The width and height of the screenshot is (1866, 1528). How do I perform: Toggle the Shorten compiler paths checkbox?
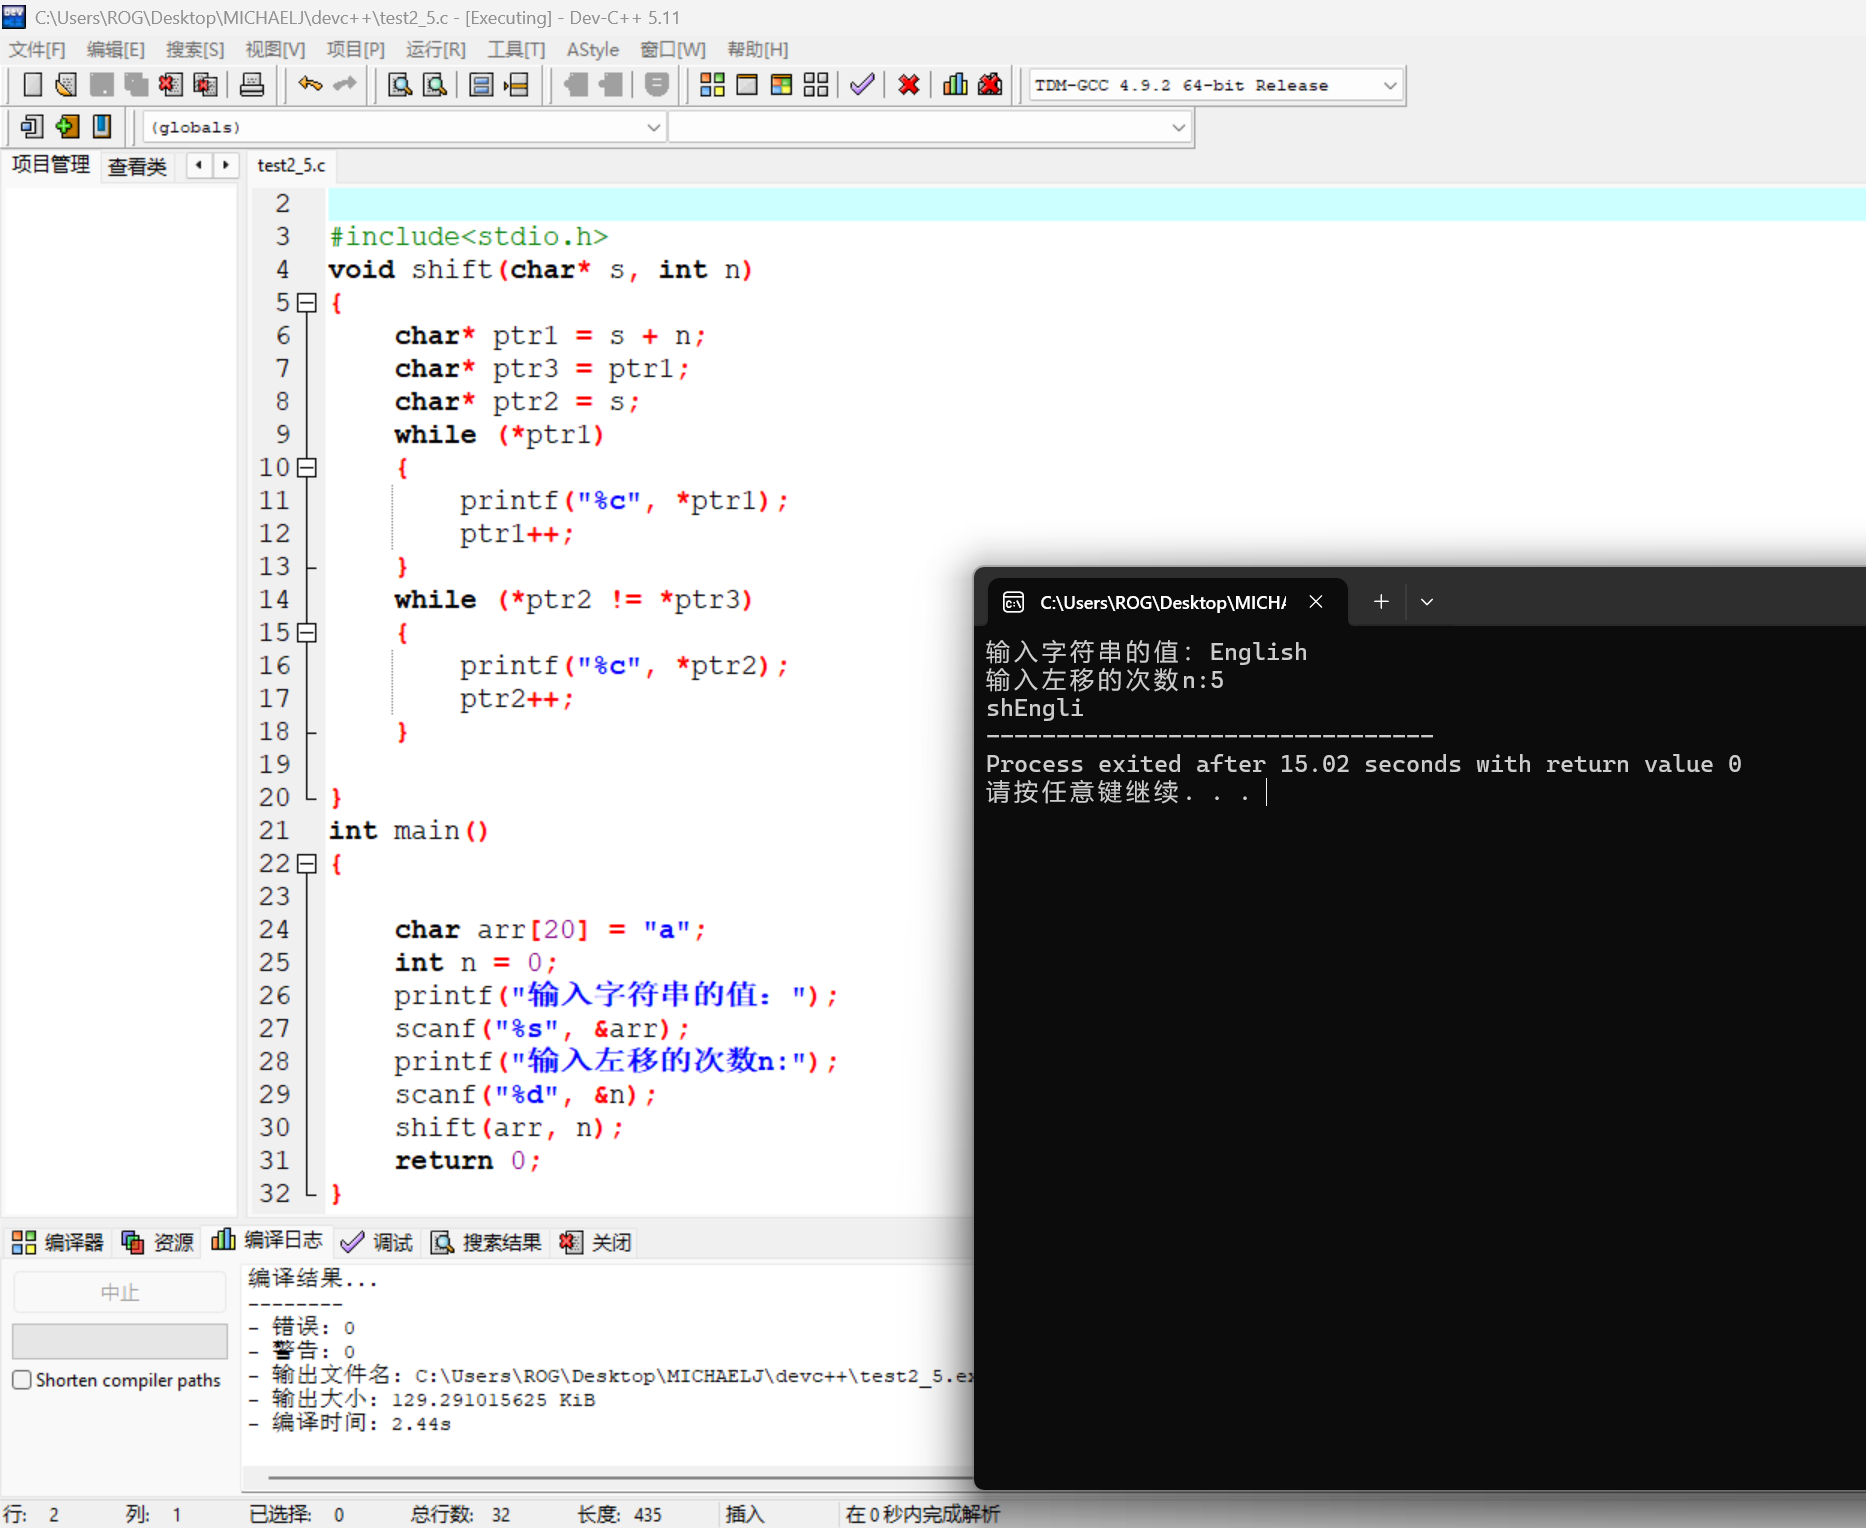21,1380
